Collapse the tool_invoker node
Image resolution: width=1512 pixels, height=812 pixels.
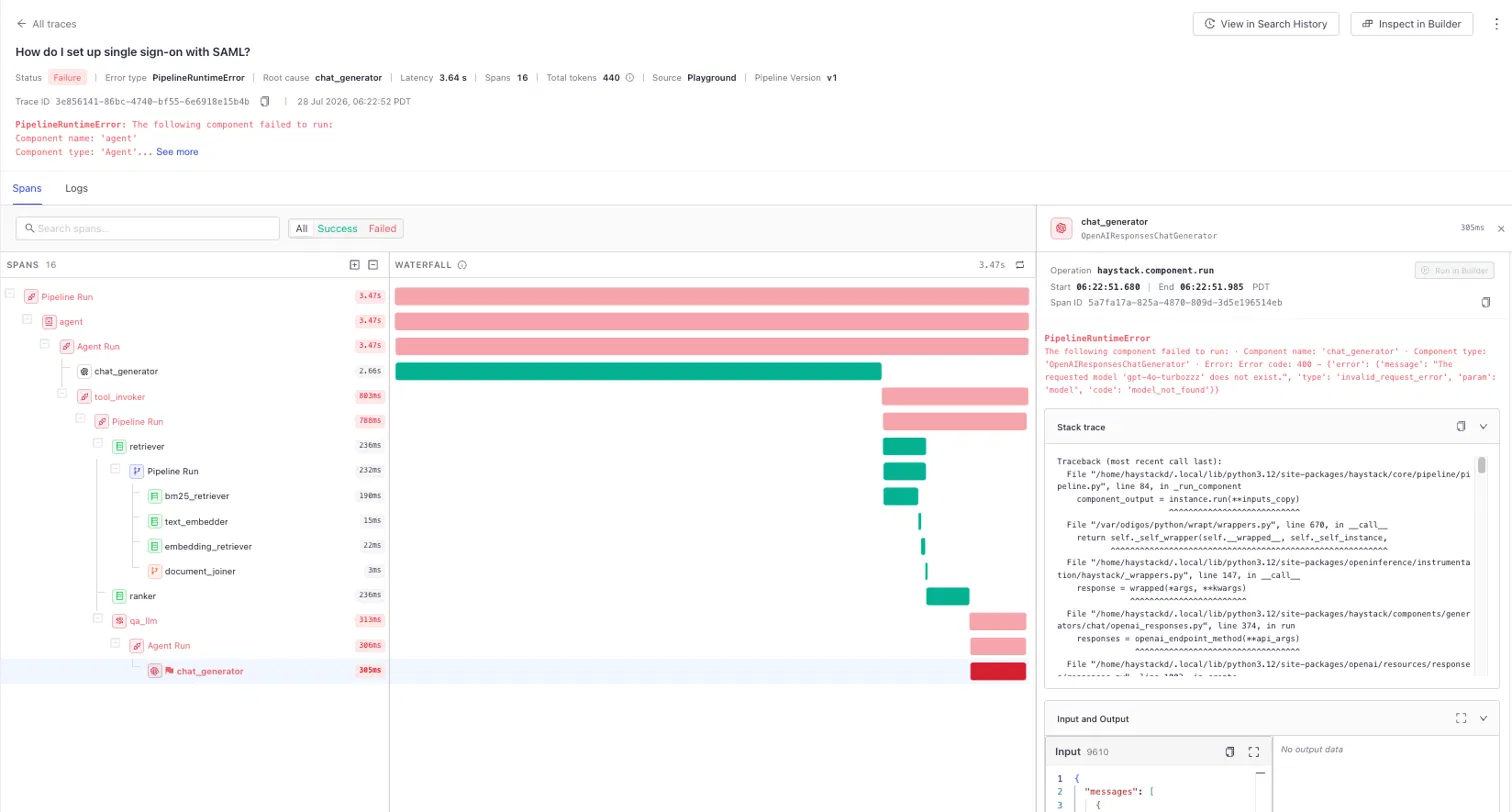click(x=63, y=393)
